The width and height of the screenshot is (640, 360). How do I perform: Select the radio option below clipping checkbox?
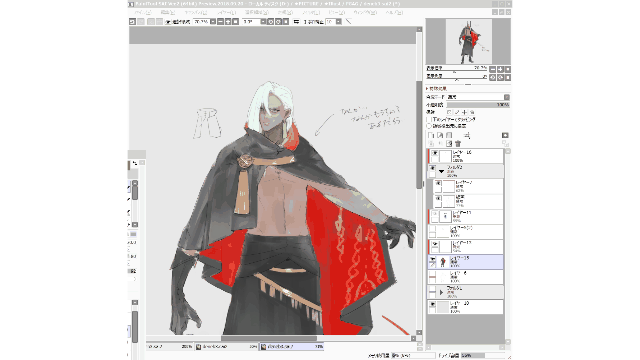coord(429,126)
